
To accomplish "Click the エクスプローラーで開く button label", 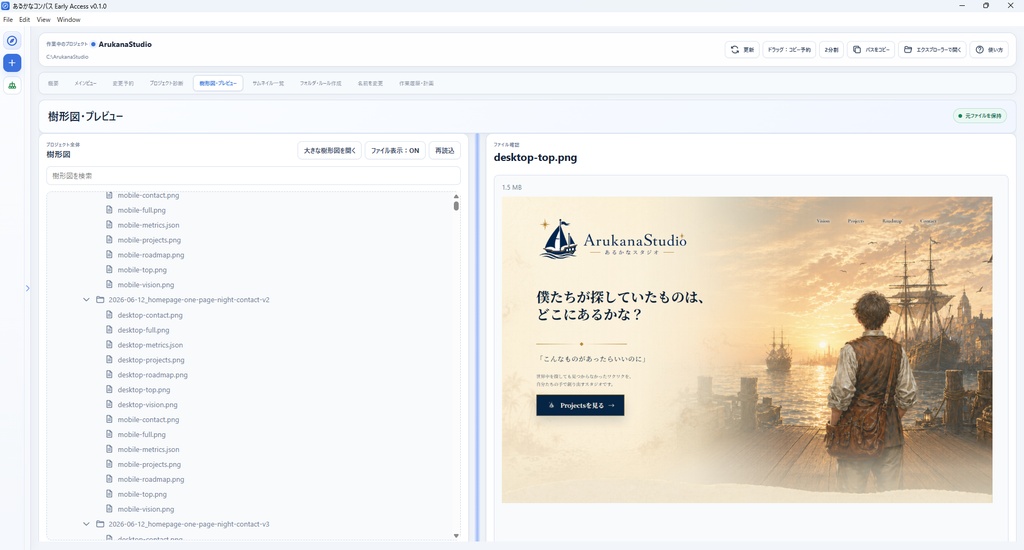I will (938, 50).
